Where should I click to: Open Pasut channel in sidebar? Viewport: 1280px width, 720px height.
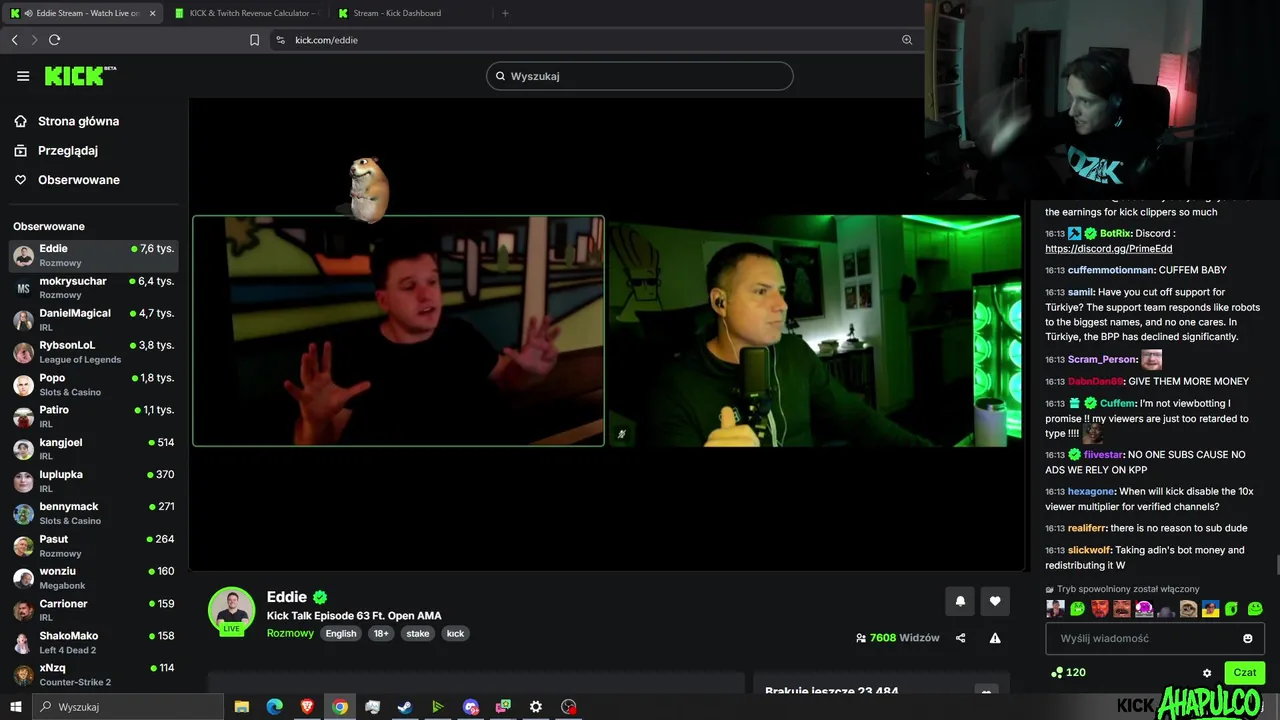(94, 546)
